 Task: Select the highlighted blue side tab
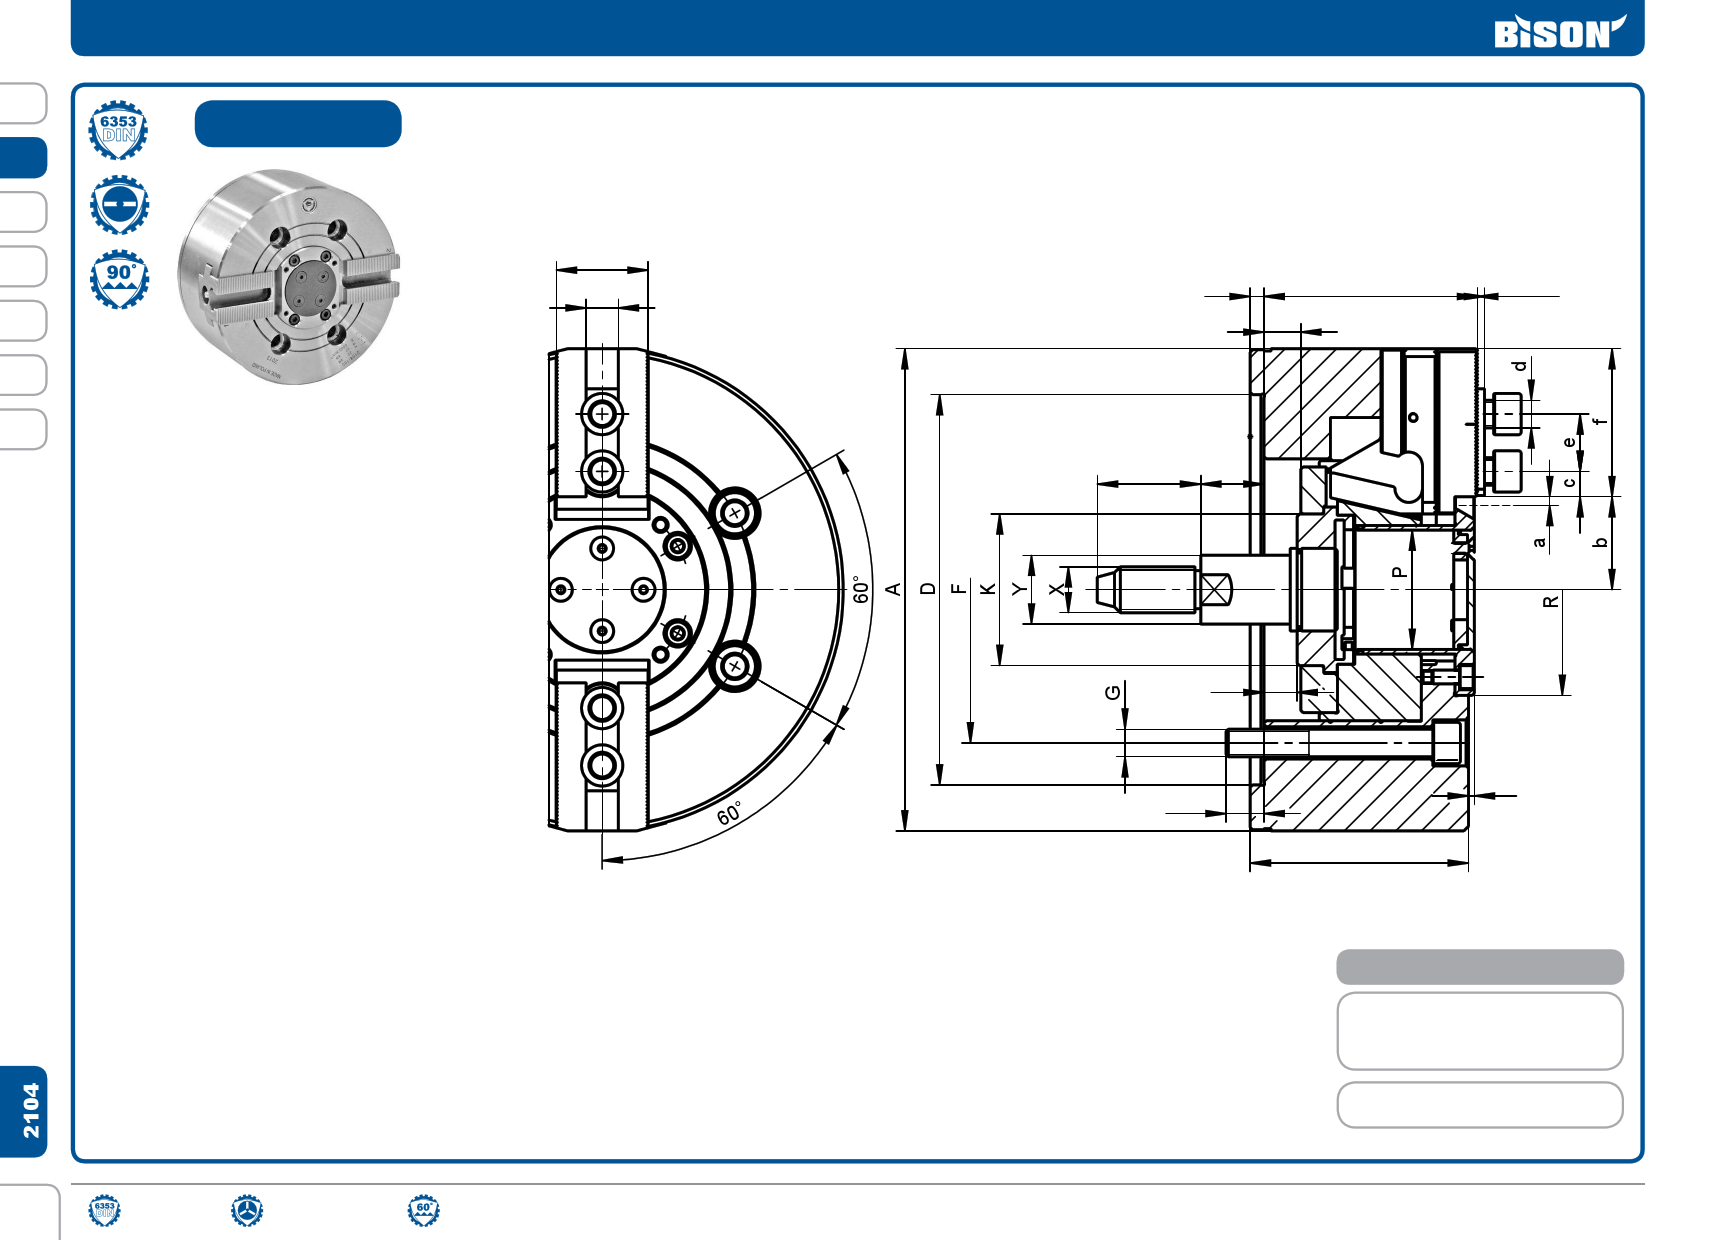(x=24, y=158)
